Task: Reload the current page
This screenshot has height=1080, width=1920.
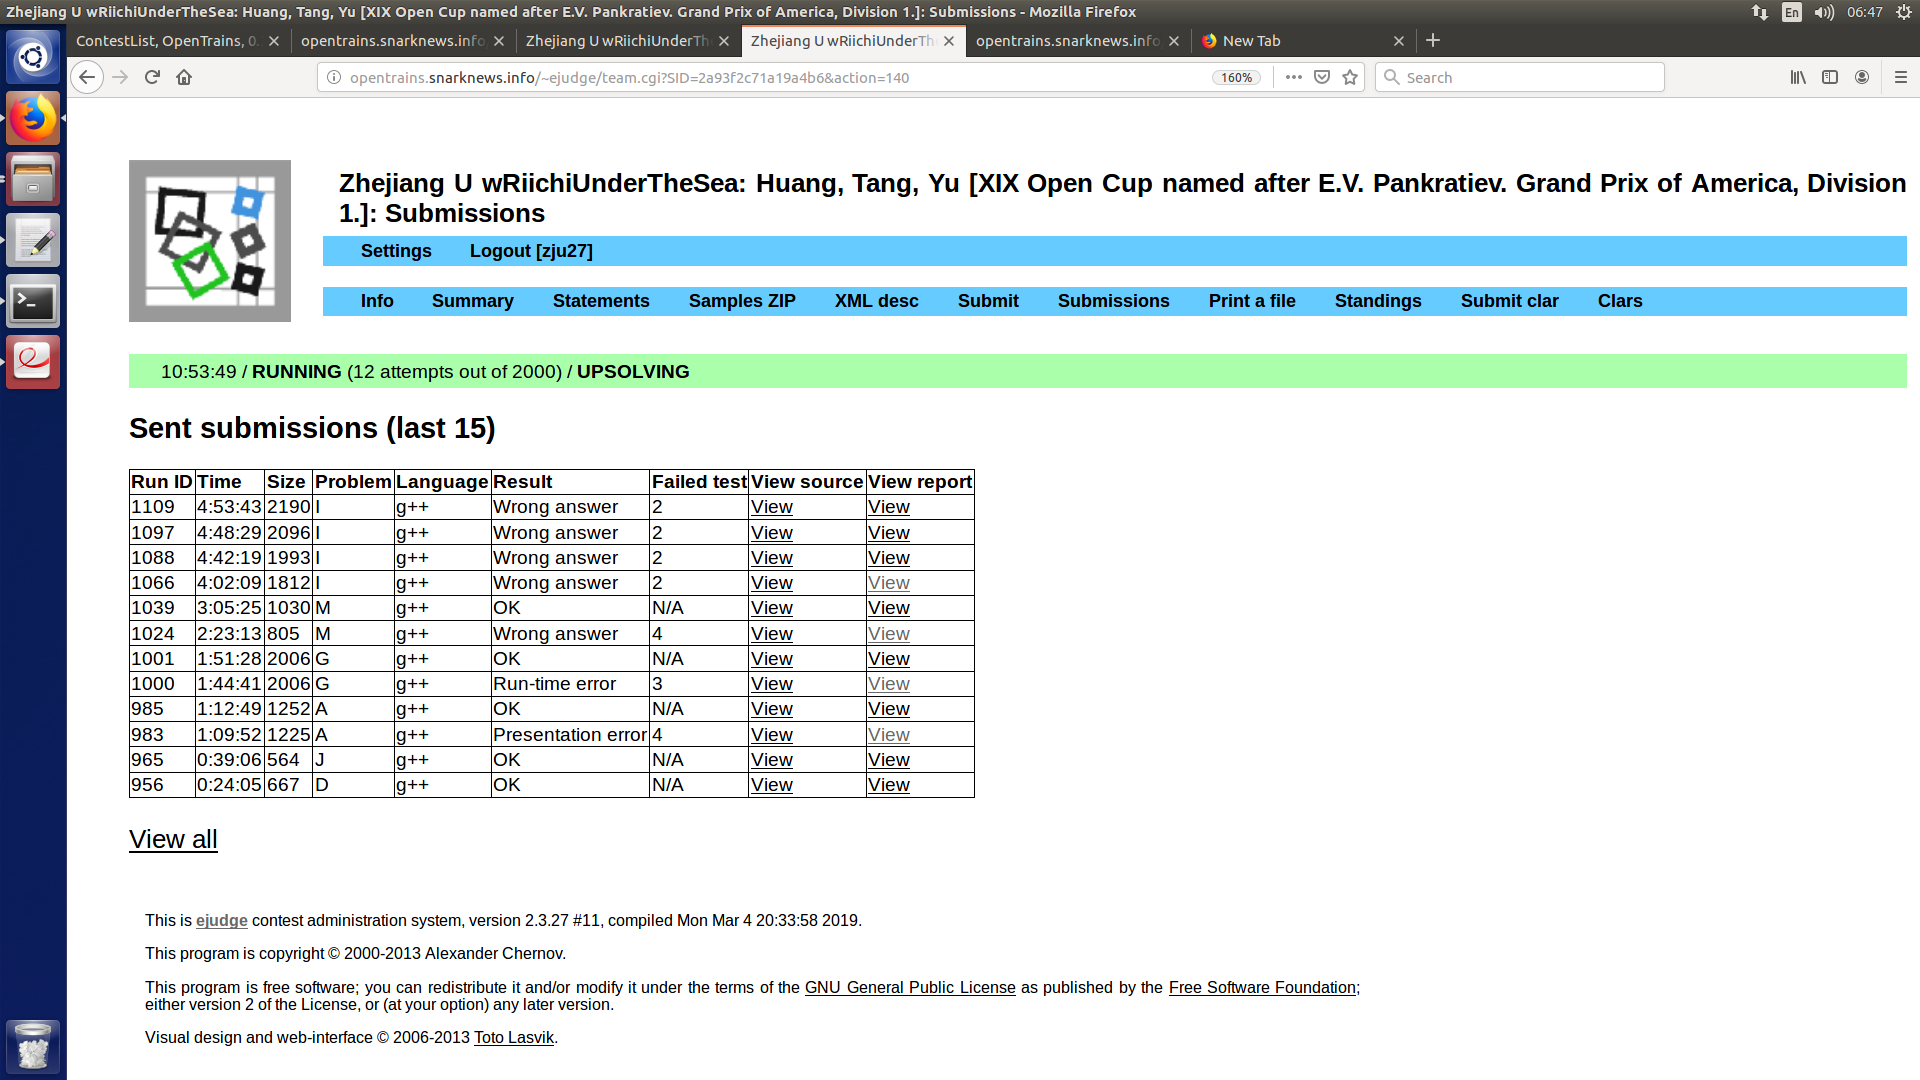Action: [x=152, y=77]
